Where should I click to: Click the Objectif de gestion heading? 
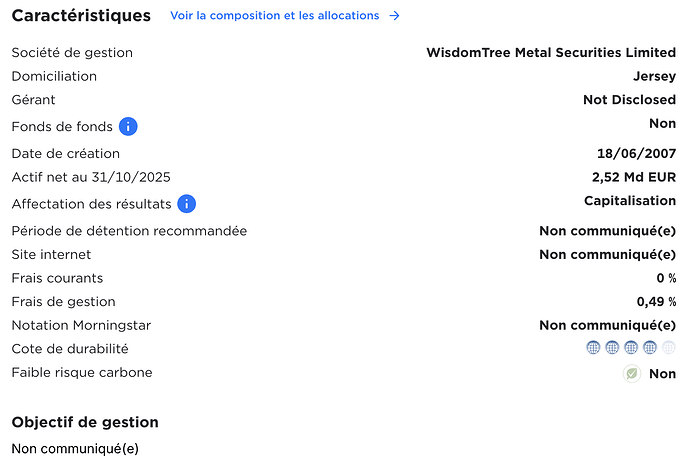[85, 422]
